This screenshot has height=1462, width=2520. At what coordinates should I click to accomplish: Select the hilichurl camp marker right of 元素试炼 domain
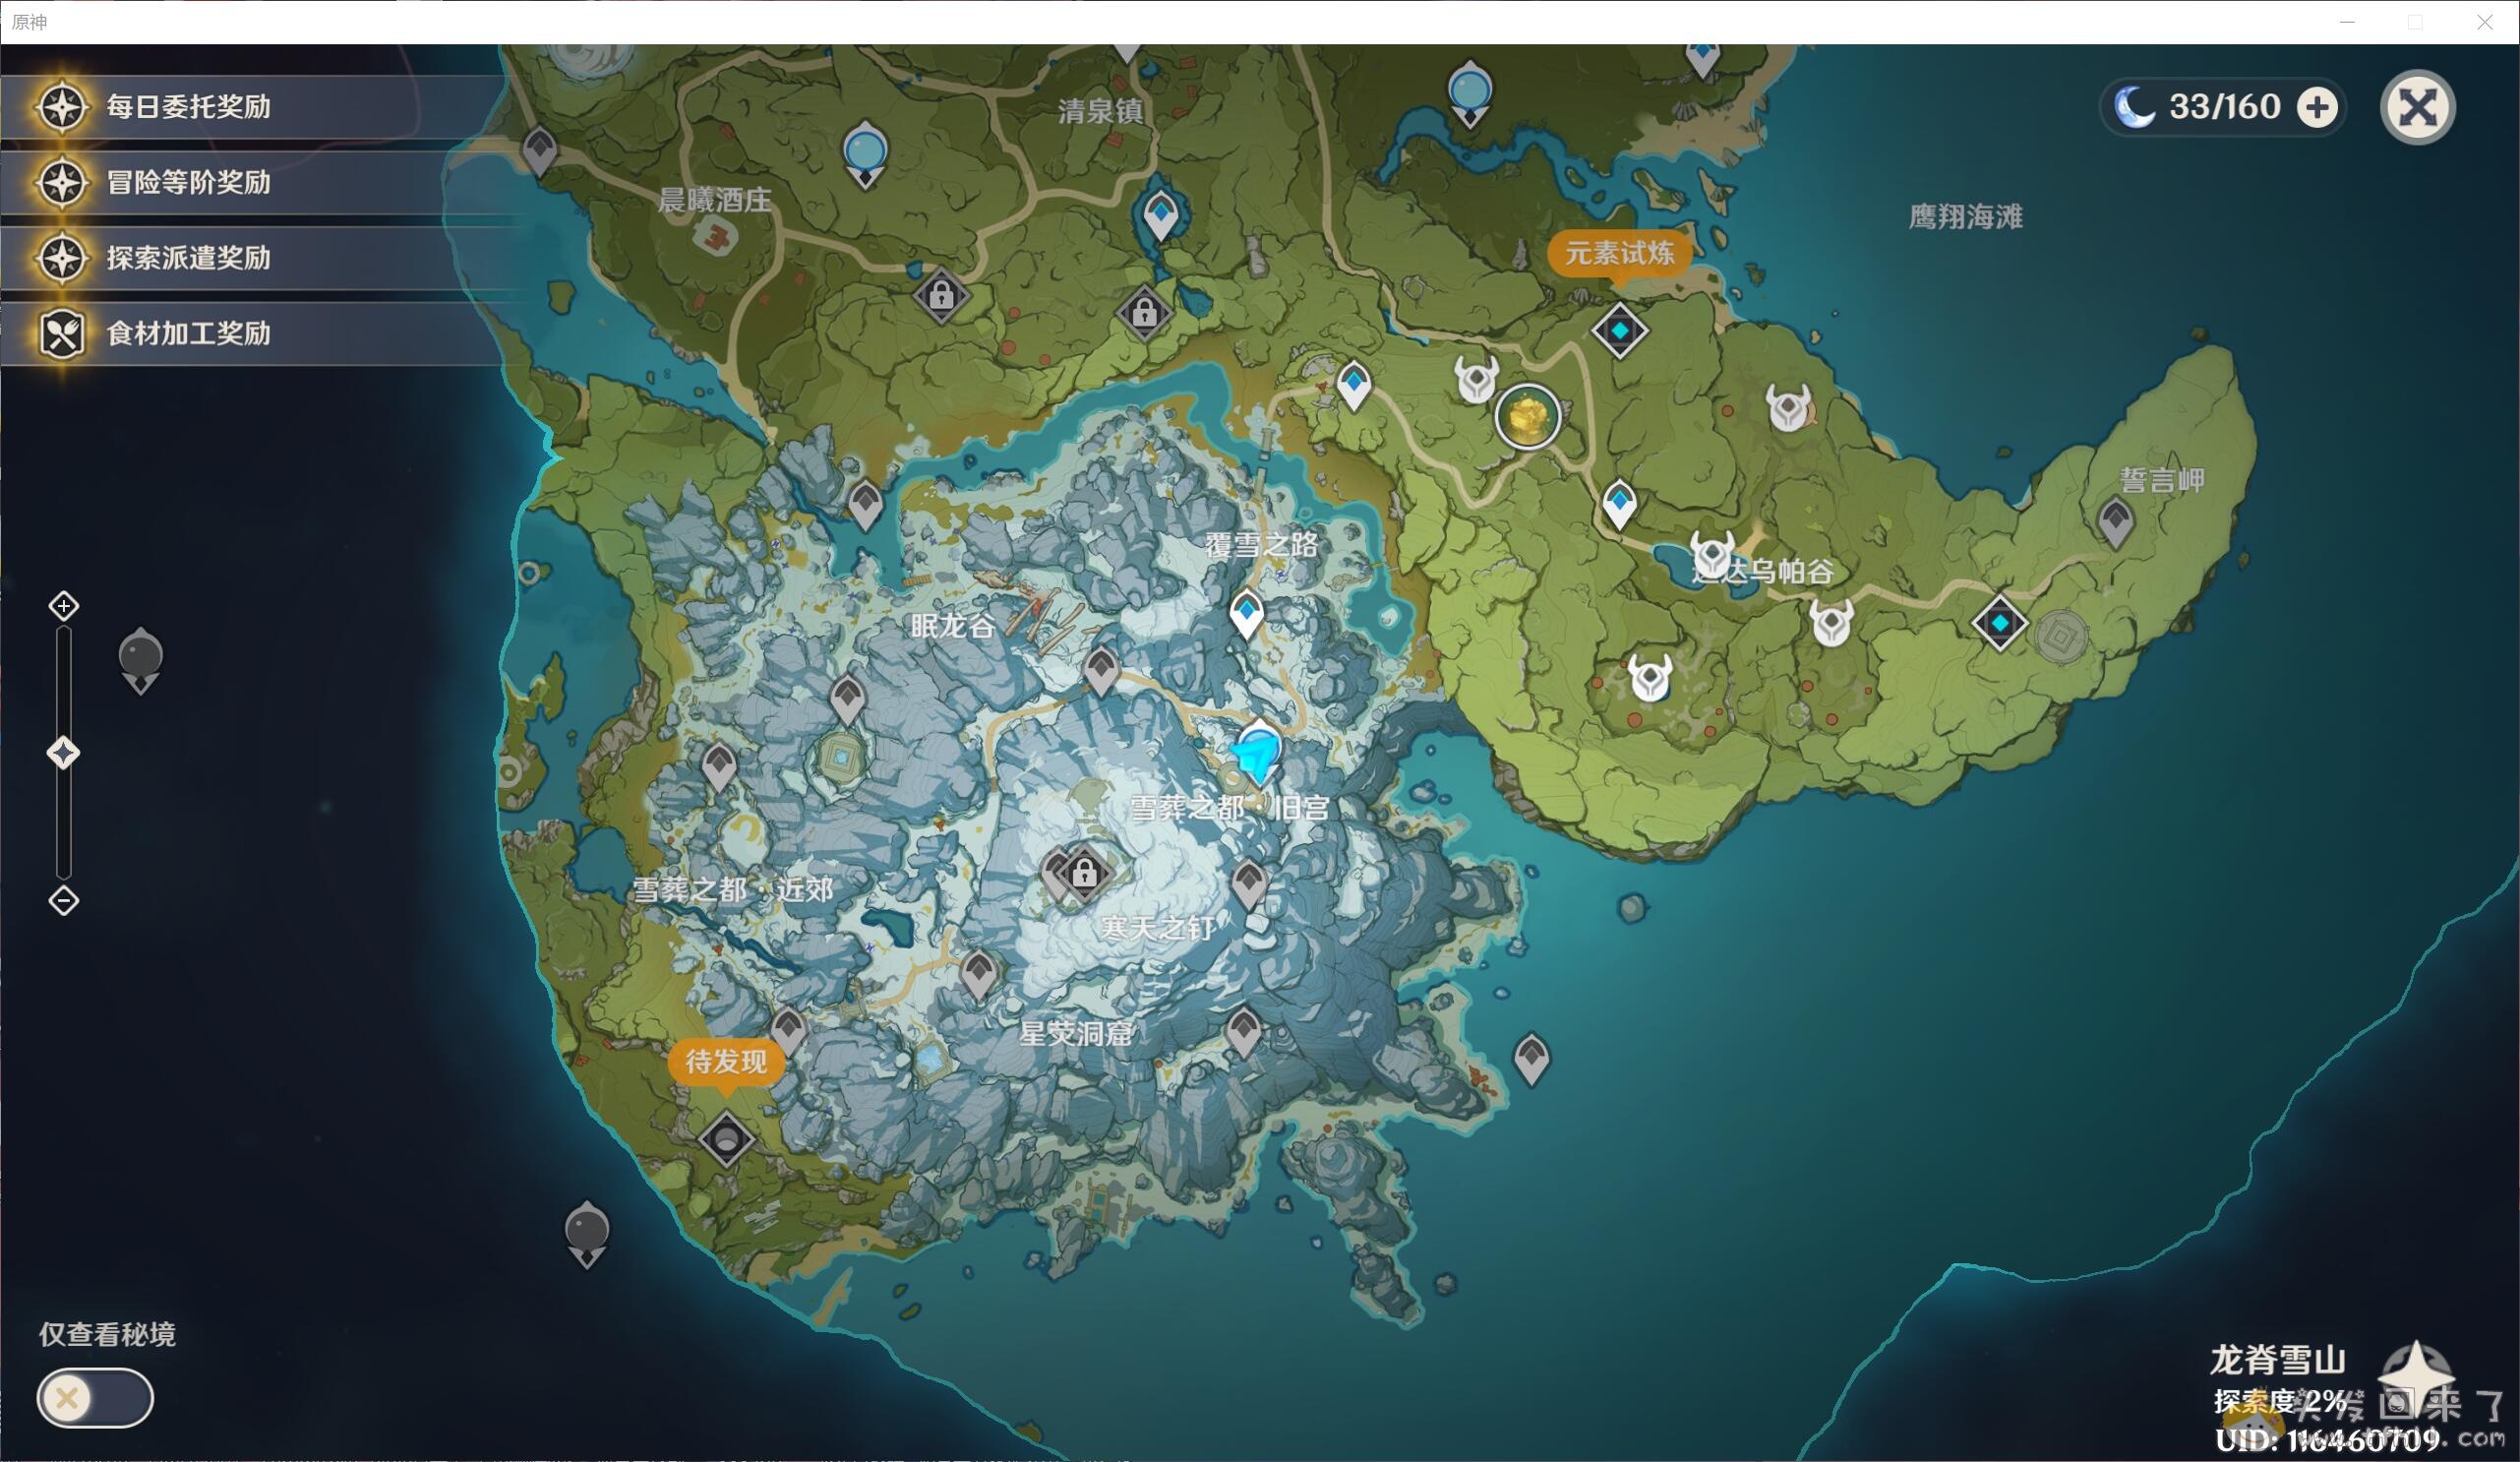(x=1789, y=408)
